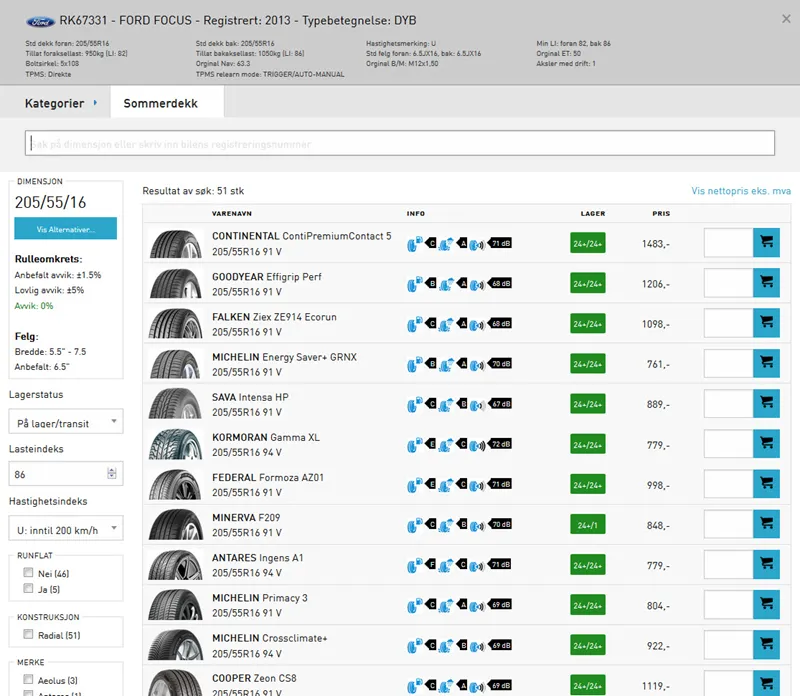Tick the Aeolus (3) brand checkbox
The width and height of the screenshot is (800, 696).
[28, 679]
